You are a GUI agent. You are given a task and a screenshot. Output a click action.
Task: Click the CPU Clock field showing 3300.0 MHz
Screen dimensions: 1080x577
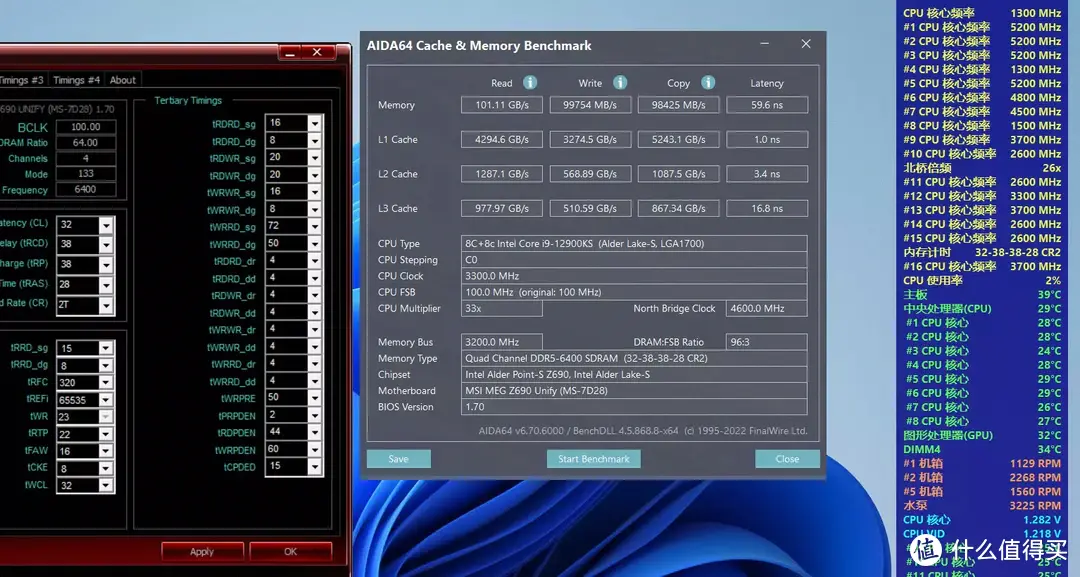[x=634, y=275]
